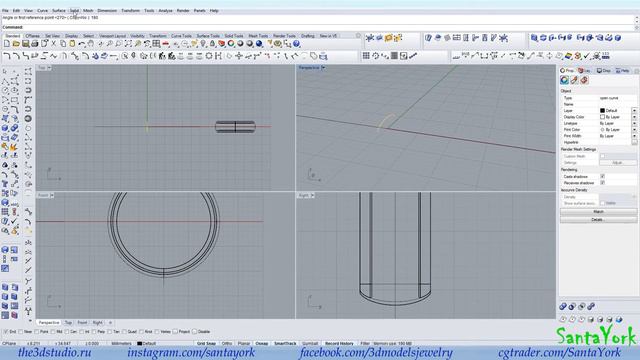The width and height of the screenshot is (640, 360).
Task: Click the Options gear icon
Action: pos(278,44)
